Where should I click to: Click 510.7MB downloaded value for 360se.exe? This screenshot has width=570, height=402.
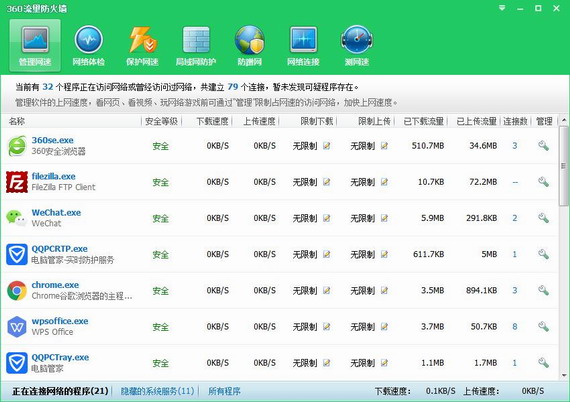(x=428, y=146)
